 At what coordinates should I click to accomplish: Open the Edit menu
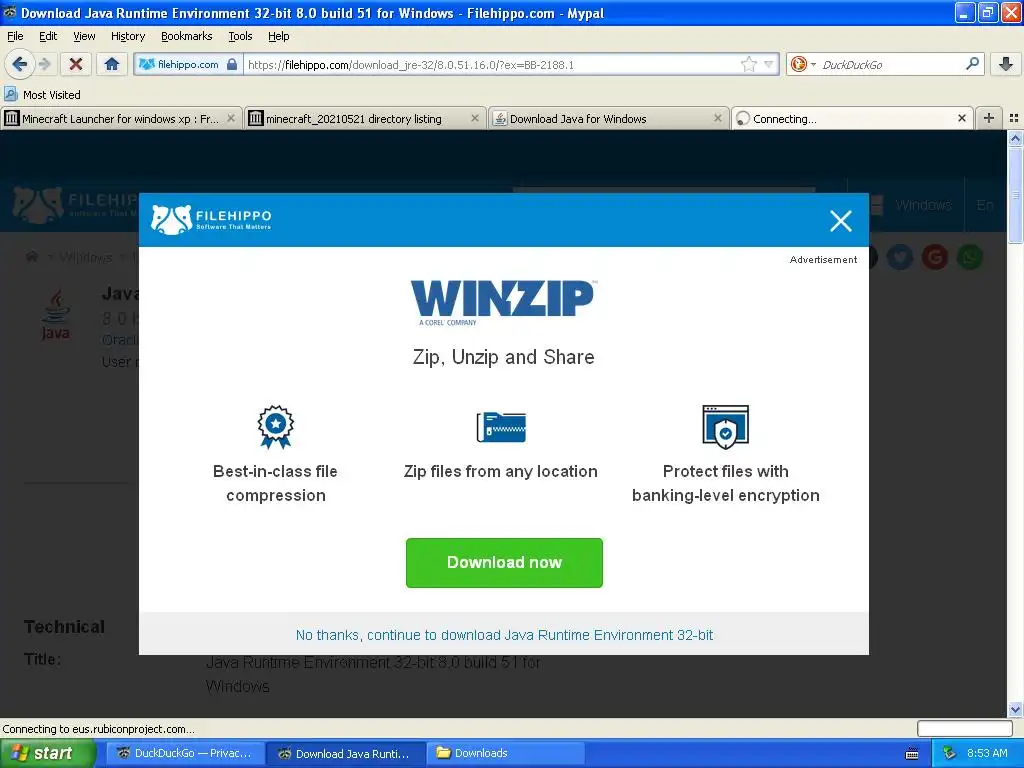click(48, 36)
